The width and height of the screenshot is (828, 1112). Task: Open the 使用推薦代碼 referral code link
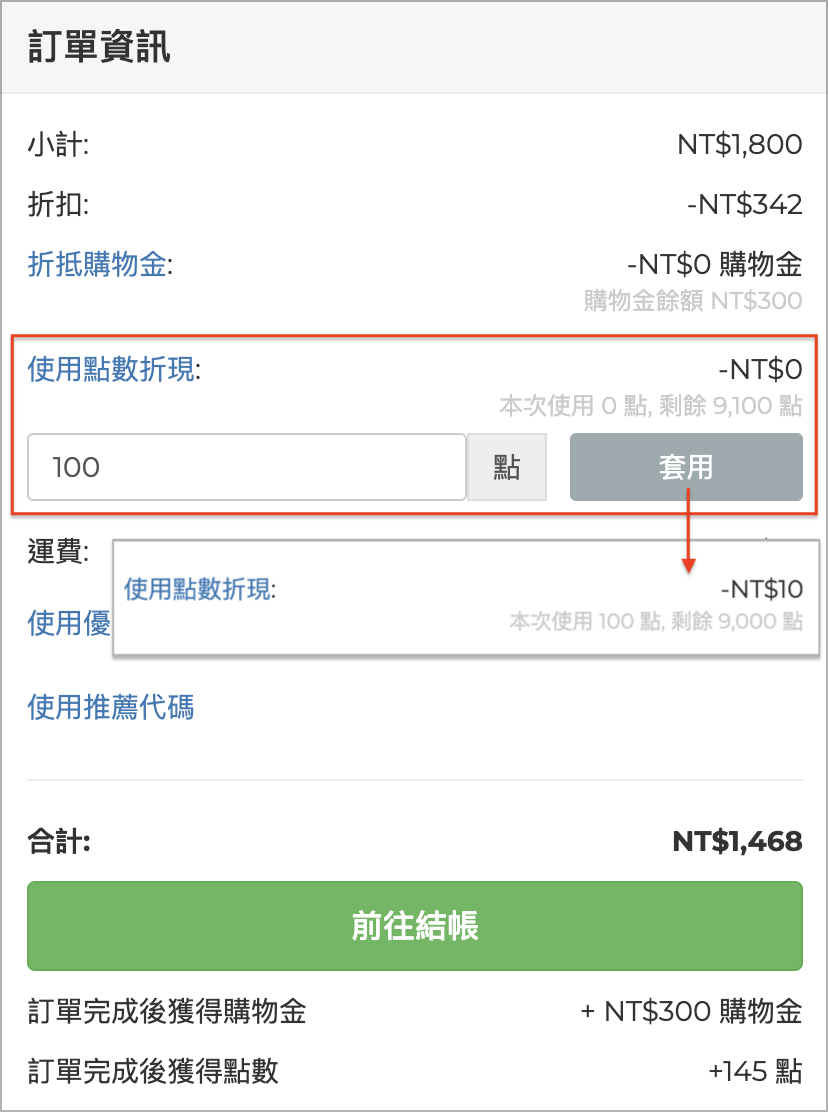pyautogui.click(x=110, y=708)
